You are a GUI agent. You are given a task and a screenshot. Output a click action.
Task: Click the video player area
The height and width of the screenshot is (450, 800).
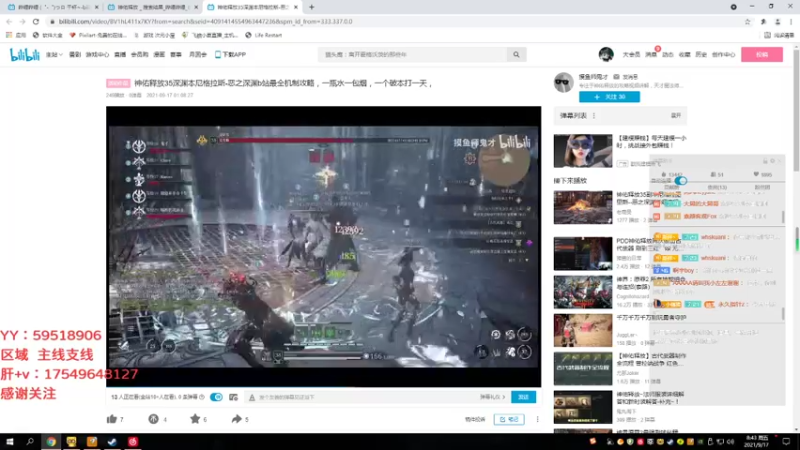[x=323, y=246]
